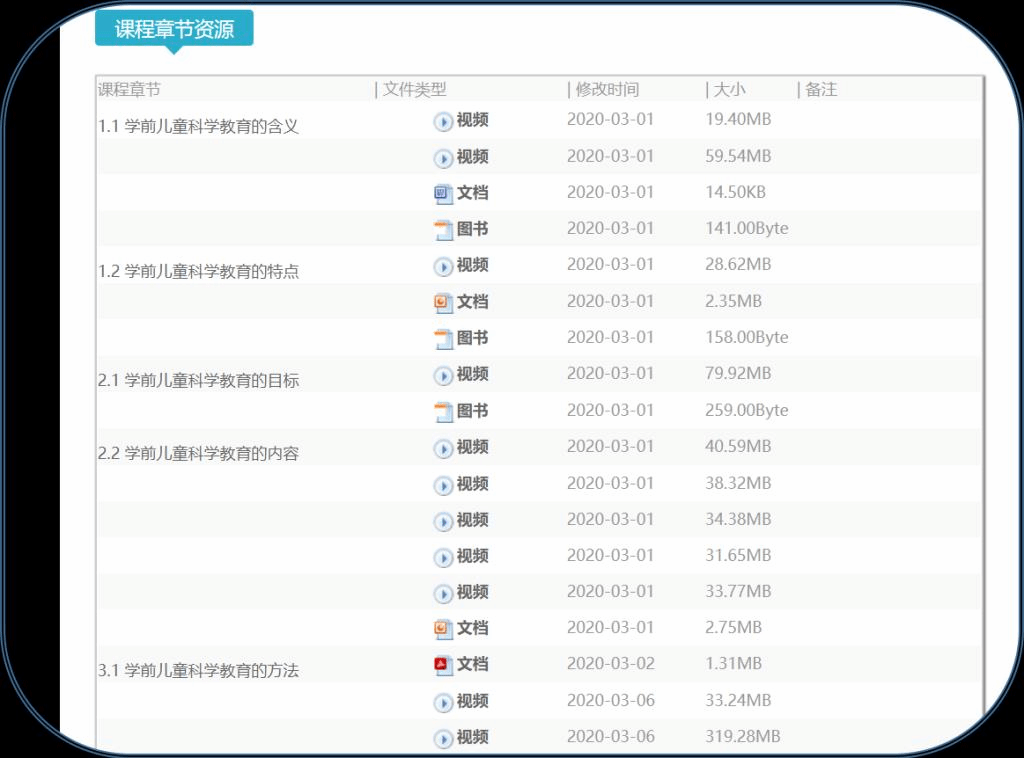Click the book icon in the 141.00Byte row
Image resolution: width=1024 pixels, height=758 pixels.
[x=443, y=230]
